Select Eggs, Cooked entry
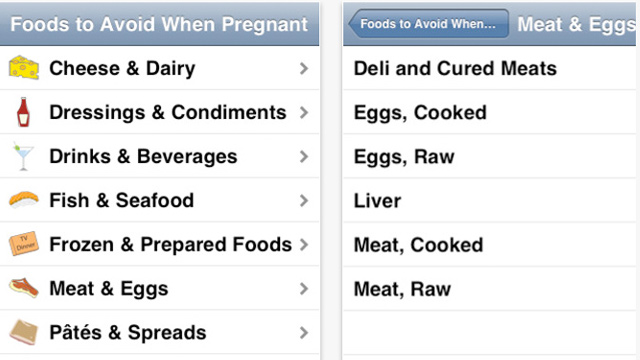 coord(489,113)
